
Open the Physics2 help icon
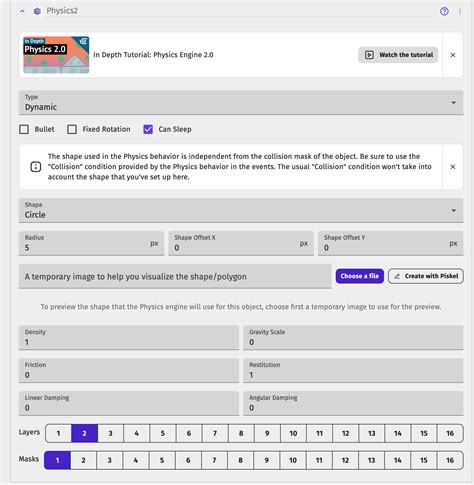pyautogui.click(x=444, y=11)
